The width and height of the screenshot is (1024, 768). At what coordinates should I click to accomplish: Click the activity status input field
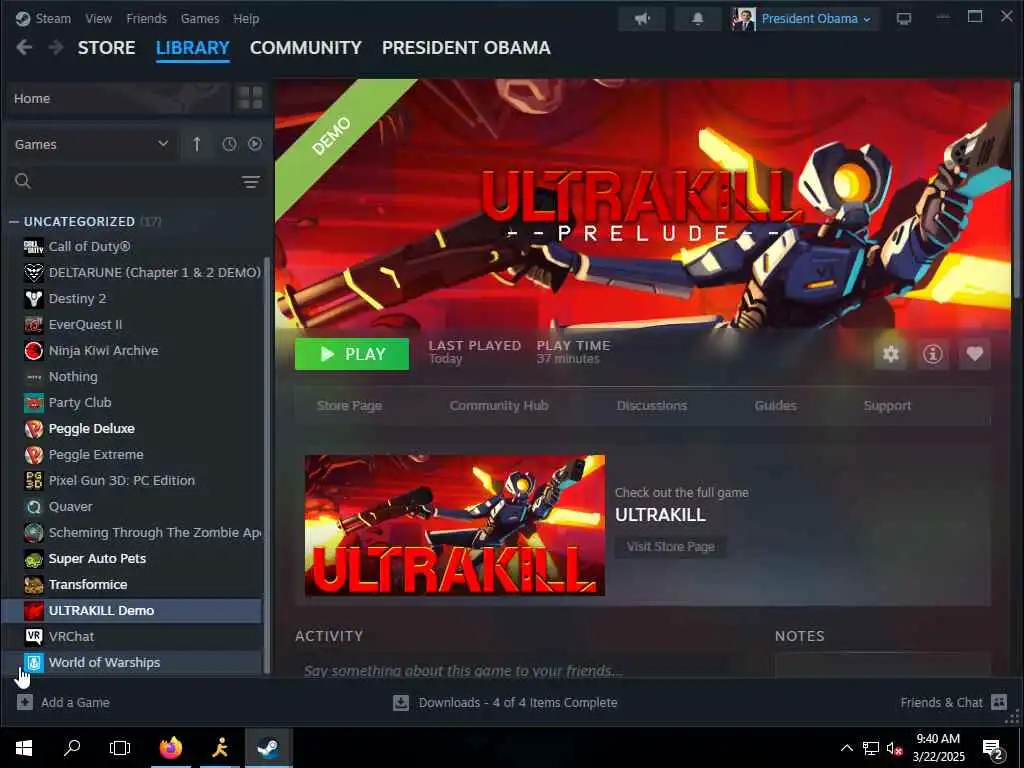pyautogui.click(x=519, y=667)
